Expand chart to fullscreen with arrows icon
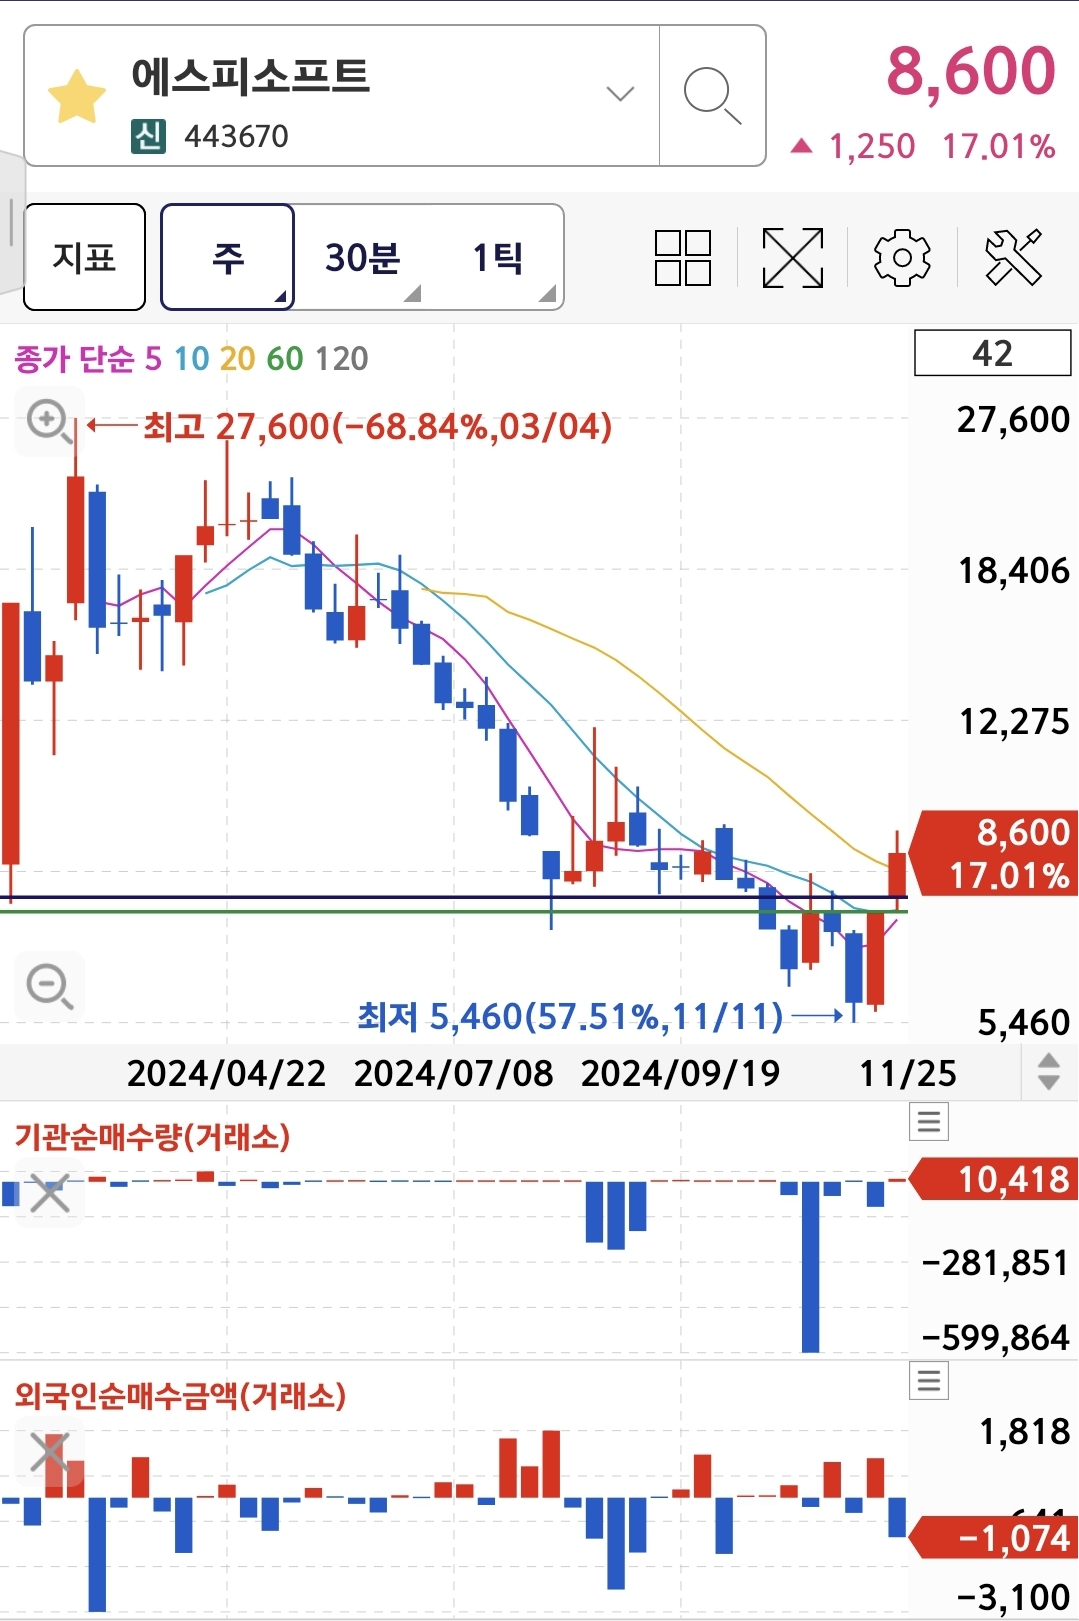1079x1621 pixels. click(793, 258)
